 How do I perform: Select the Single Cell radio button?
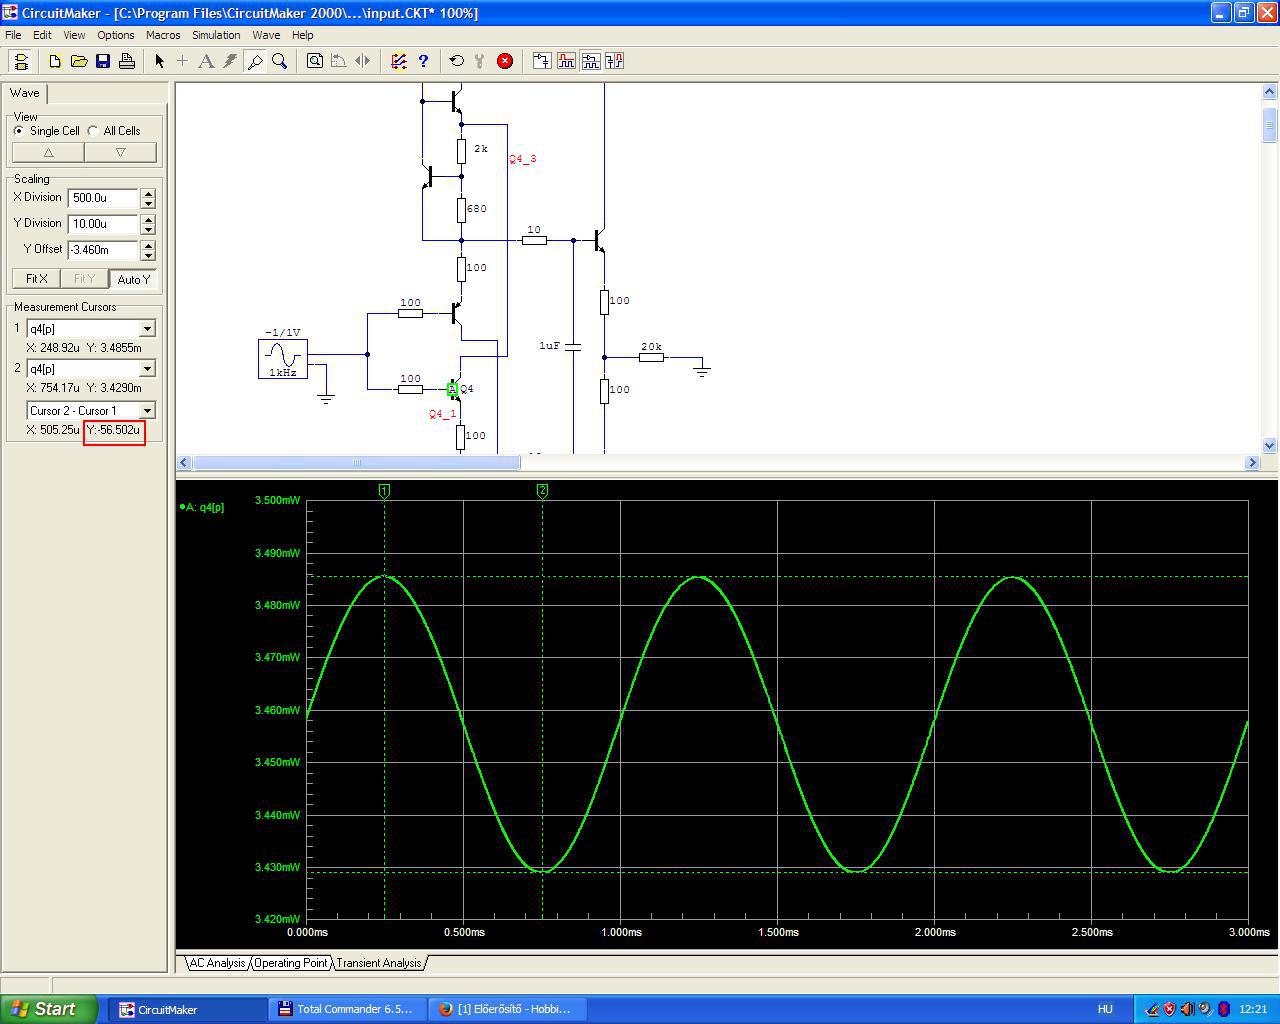tap(19, 131)
